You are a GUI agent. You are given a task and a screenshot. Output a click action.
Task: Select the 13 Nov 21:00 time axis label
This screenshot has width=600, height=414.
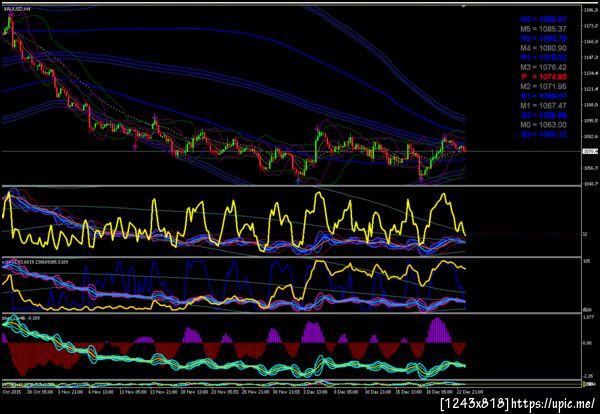(163, 392)
